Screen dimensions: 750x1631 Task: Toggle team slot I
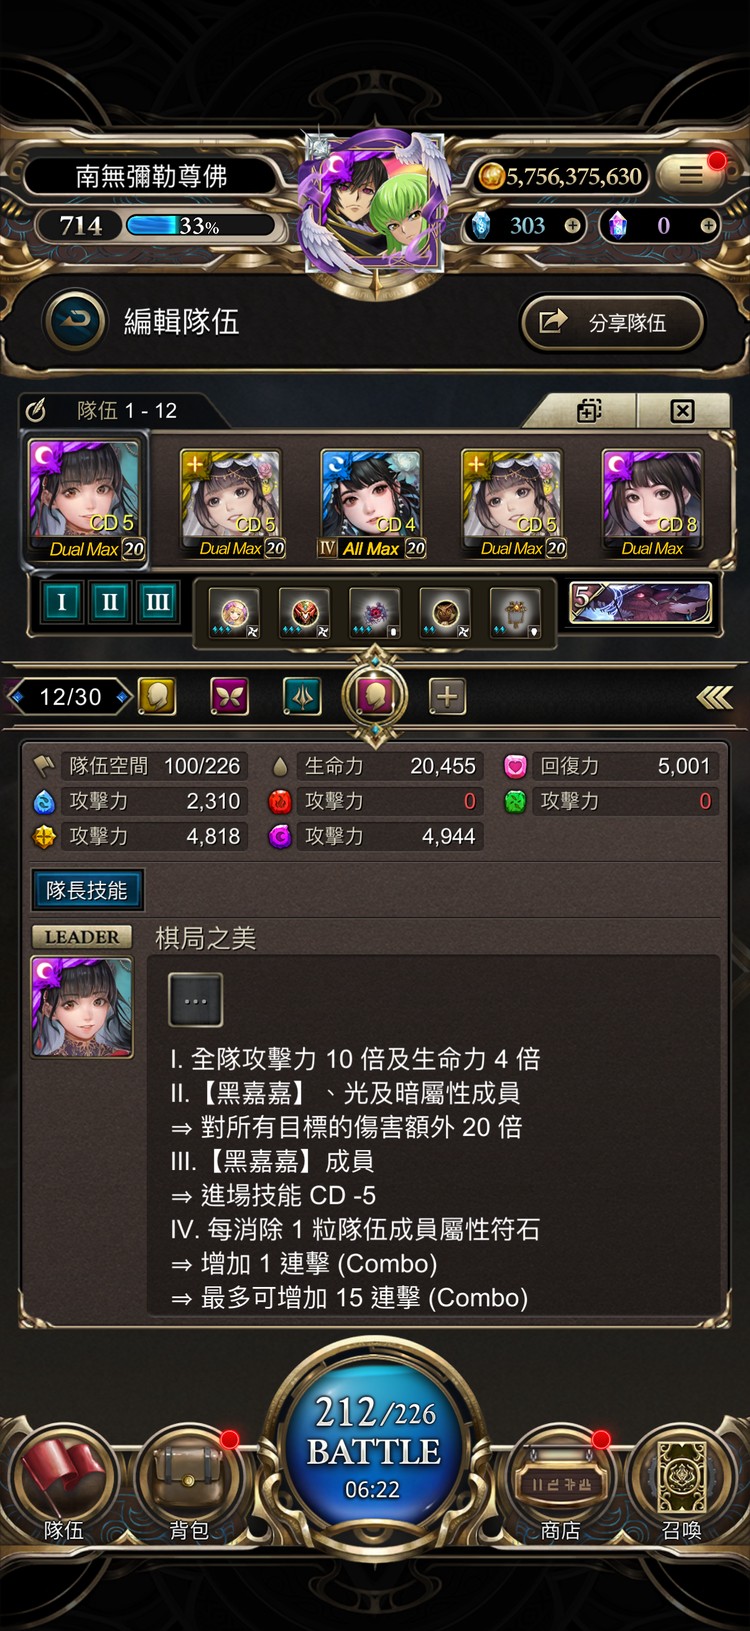(61, 601)
